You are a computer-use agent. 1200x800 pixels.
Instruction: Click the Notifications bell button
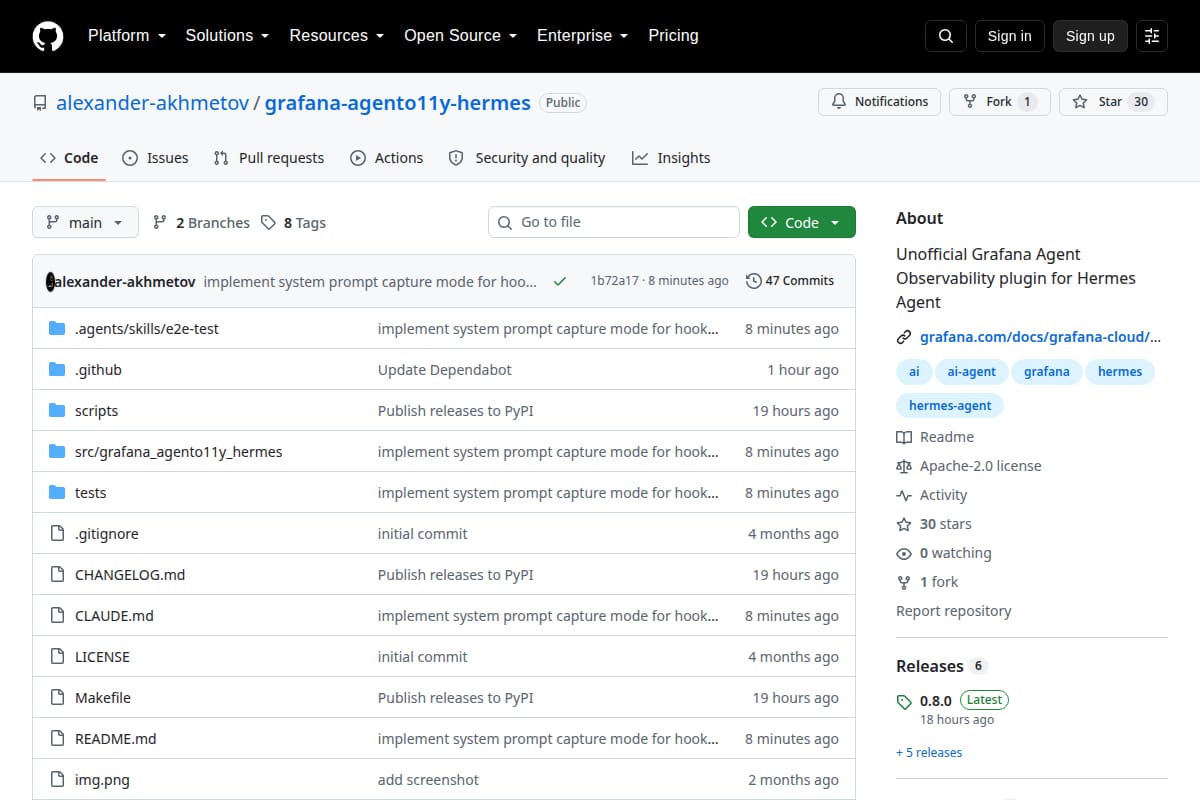(880, 102)
